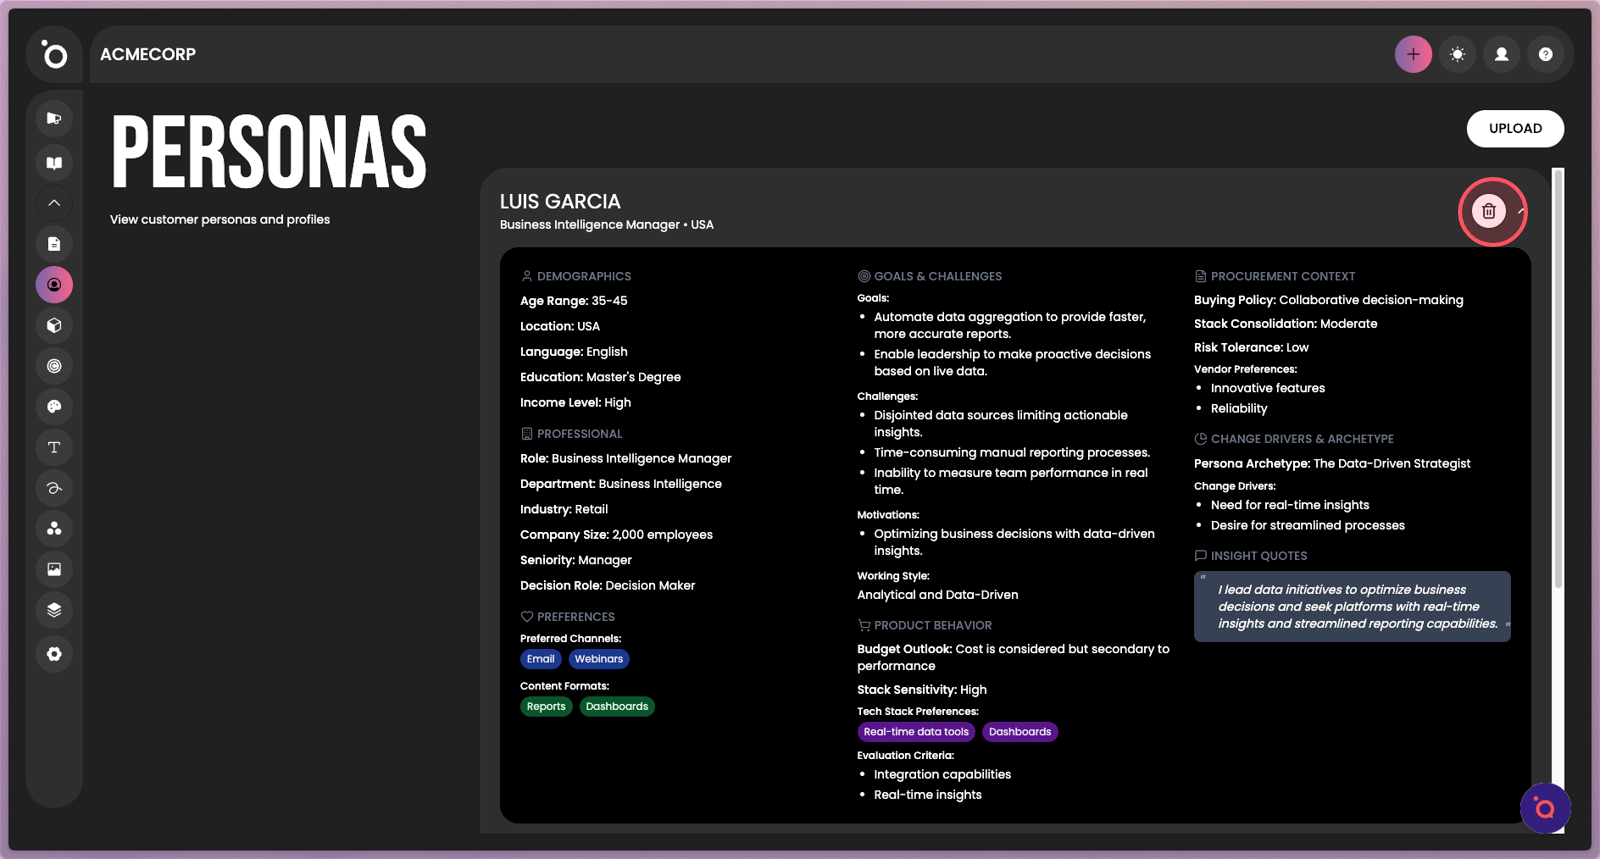
Task: Click the UPLOAD button
Action: [x=1514, y=128]
